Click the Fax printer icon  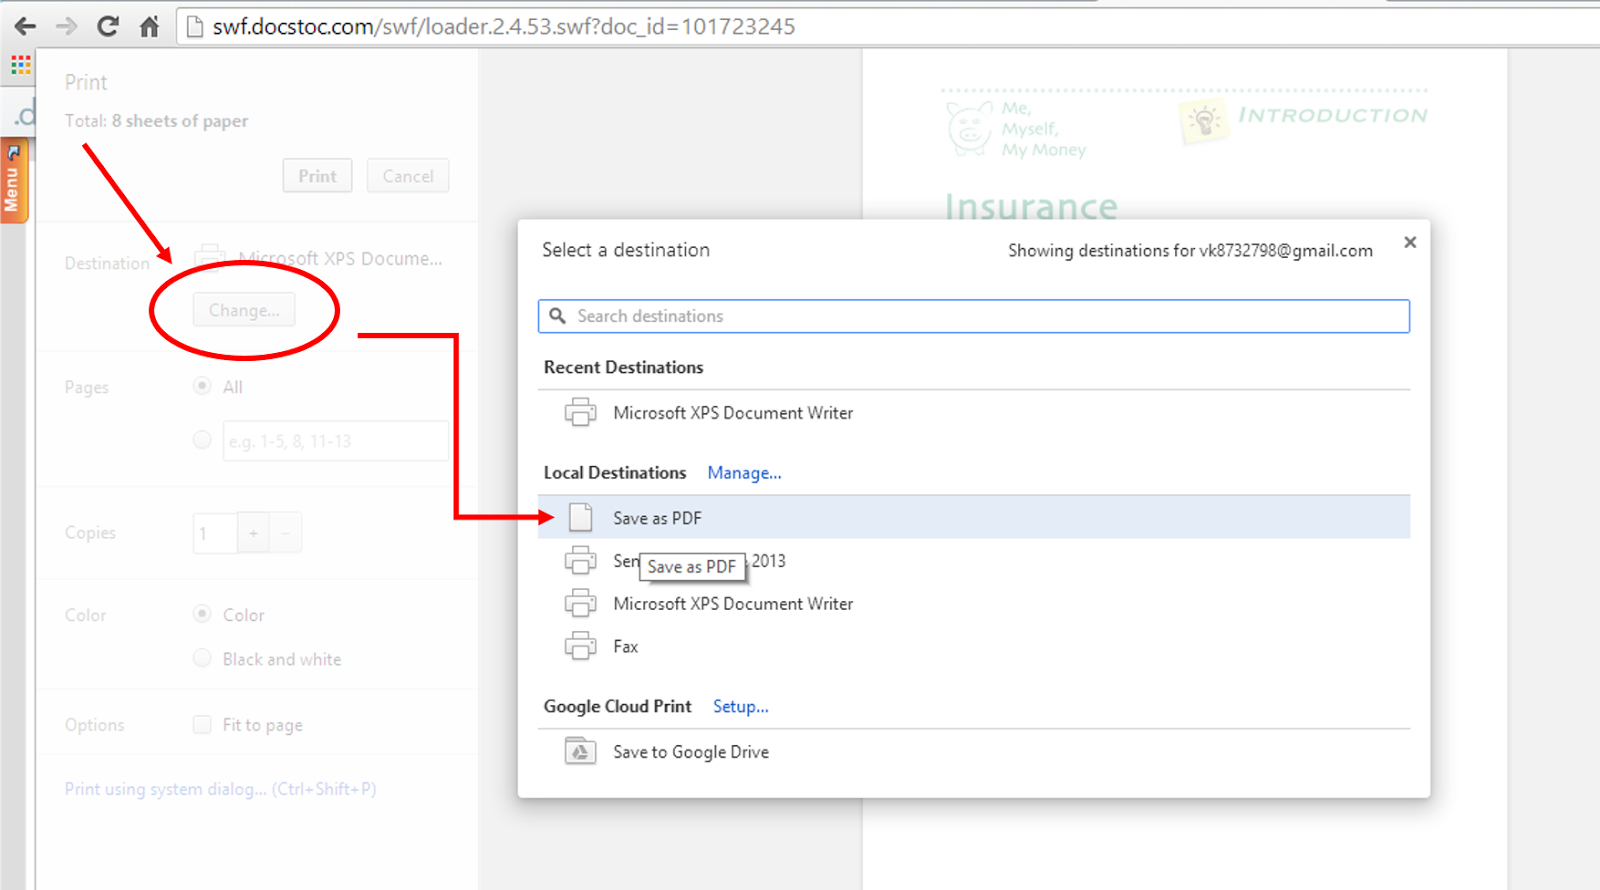point(580,646)
